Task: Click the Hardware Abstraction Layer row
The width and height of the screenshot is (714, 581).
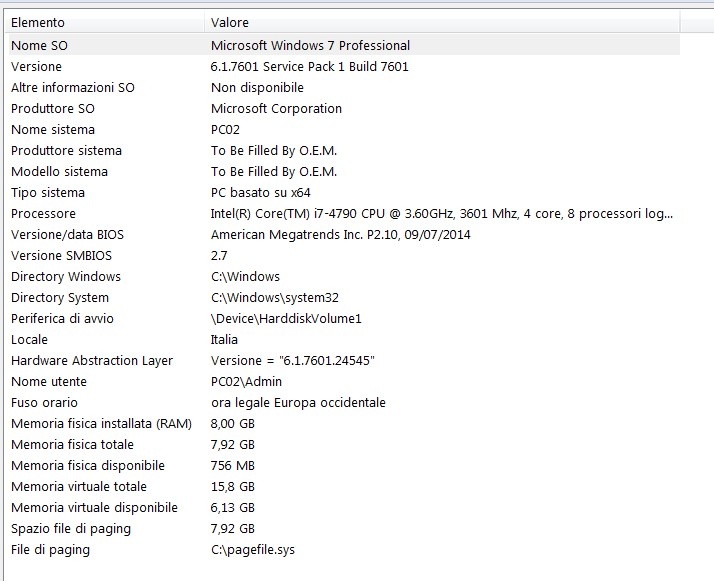Action: (x=92, y=360)
